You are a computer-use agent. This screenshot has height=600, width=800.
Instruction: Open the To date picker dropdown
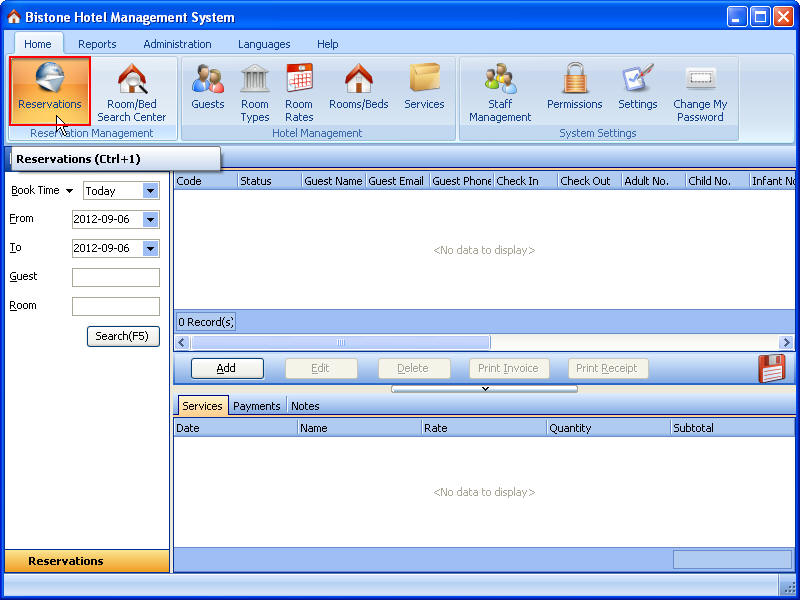point(151,249)
